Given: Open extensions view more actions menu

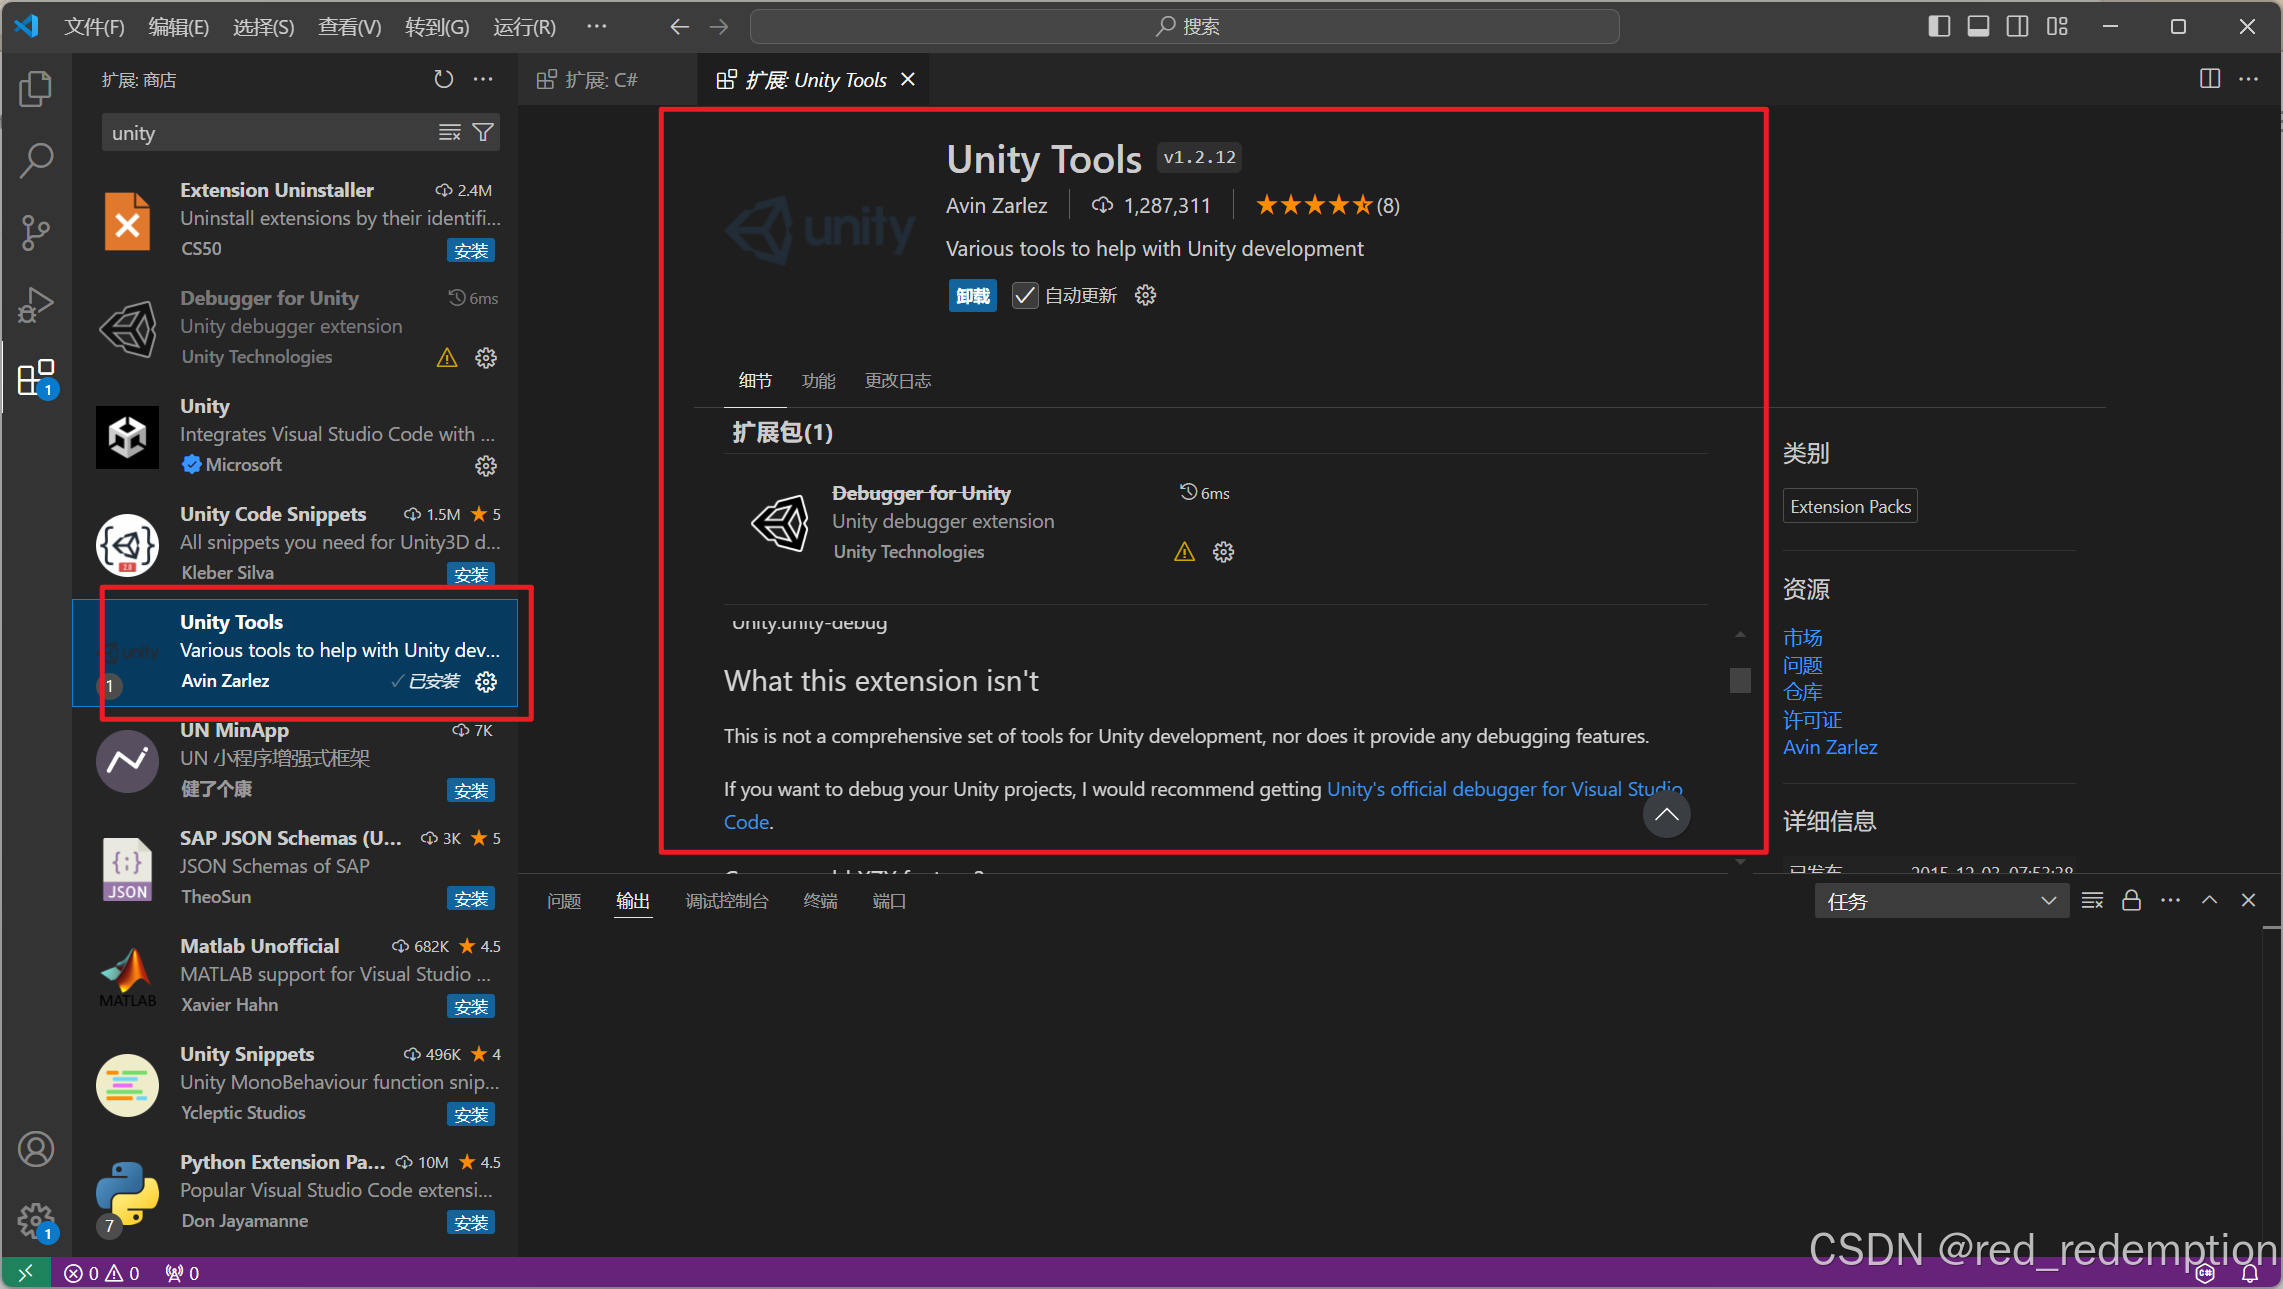Looking at the screenshot, I should point(483,79).
